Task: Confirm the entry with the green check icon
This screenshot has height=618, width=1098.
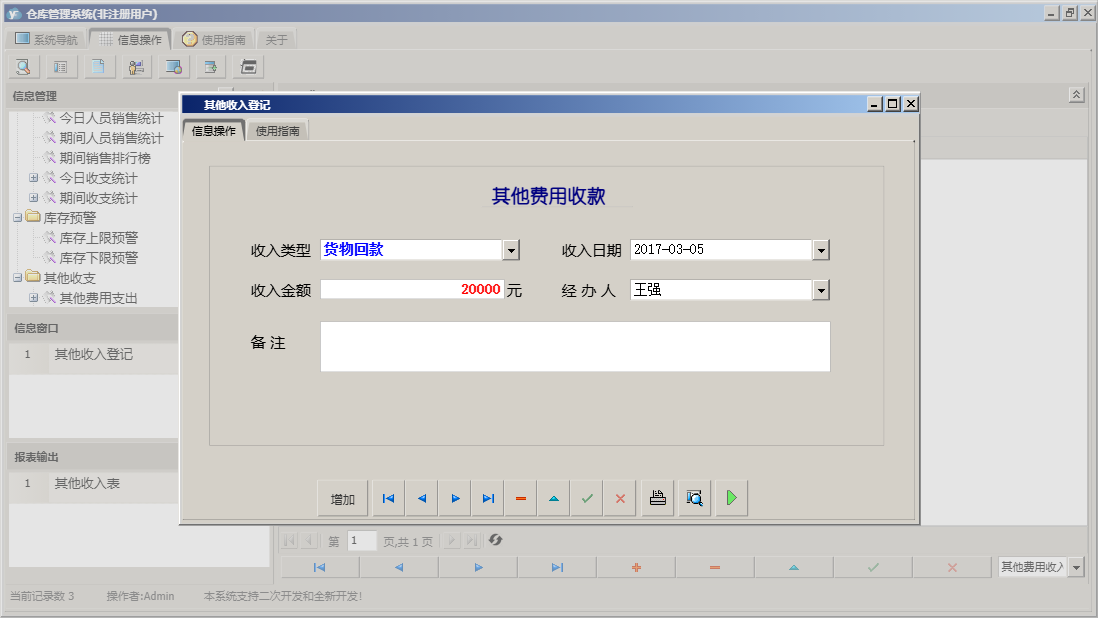Action: (586, 497)
